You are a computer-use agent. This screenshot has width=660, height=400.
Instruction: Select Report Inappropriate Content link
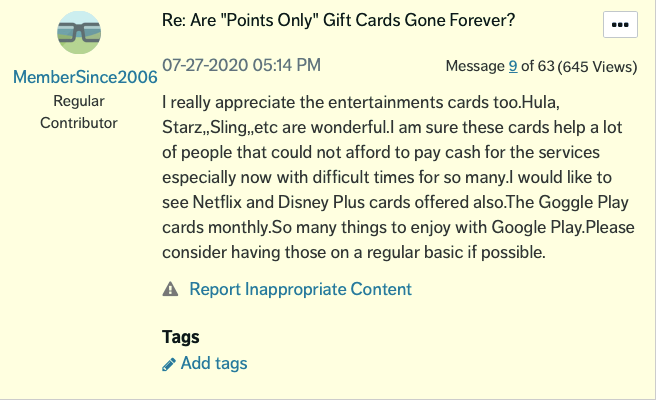pyautogui.click(x=300, y=290)
